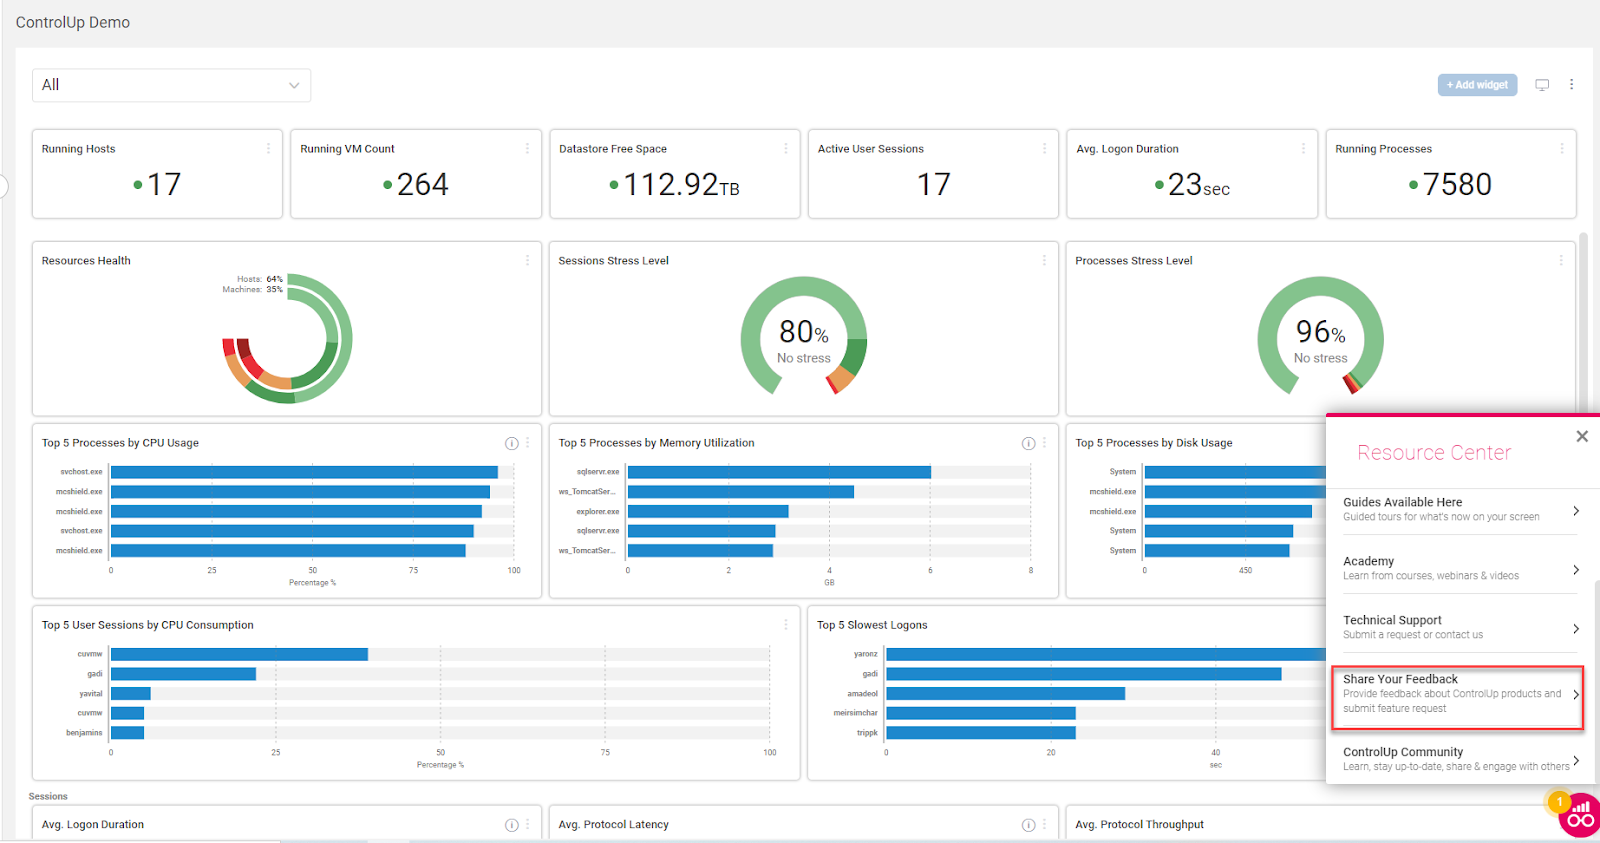Click the sqlservr.exe top memory bar
The image size is (1600, 843).
click(779, 472)
